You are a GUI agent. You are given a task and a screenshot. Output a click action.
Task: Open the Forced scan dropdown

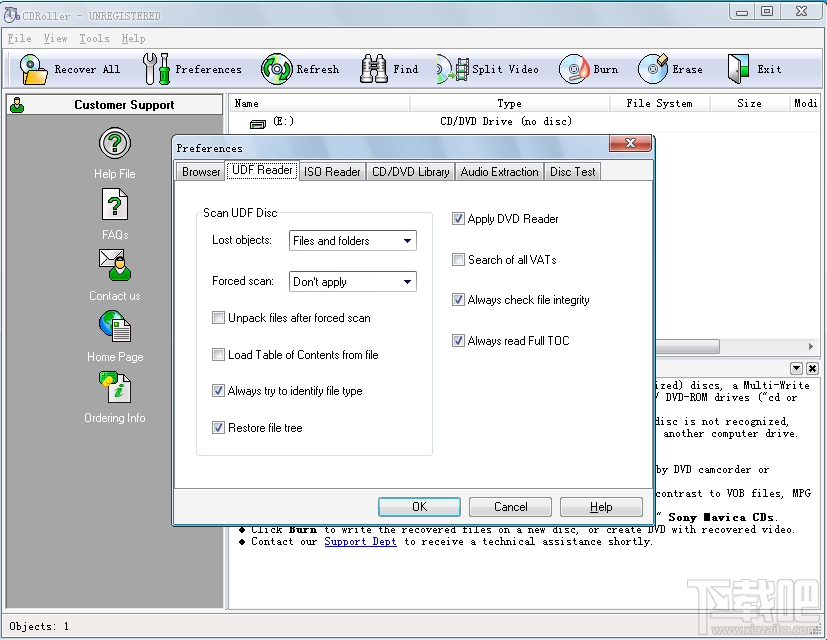[352, 281]
